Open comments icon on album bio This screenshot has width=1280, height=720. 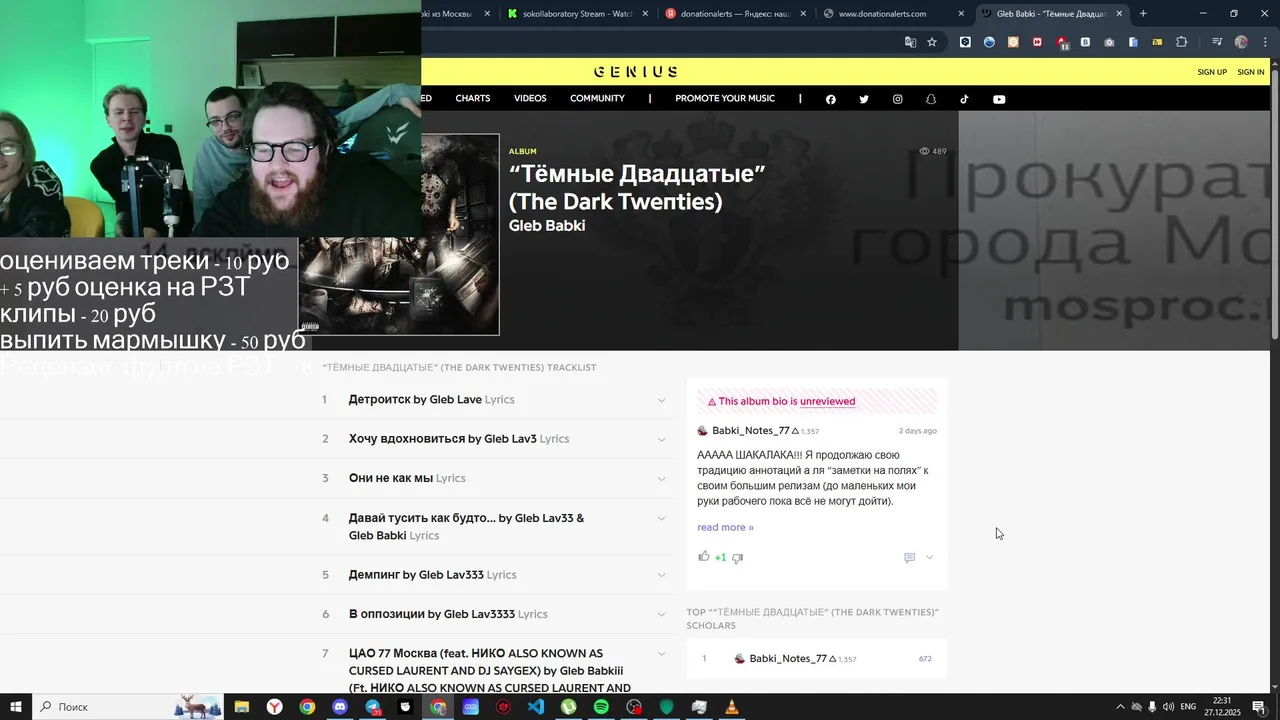[x=909, y=558]
